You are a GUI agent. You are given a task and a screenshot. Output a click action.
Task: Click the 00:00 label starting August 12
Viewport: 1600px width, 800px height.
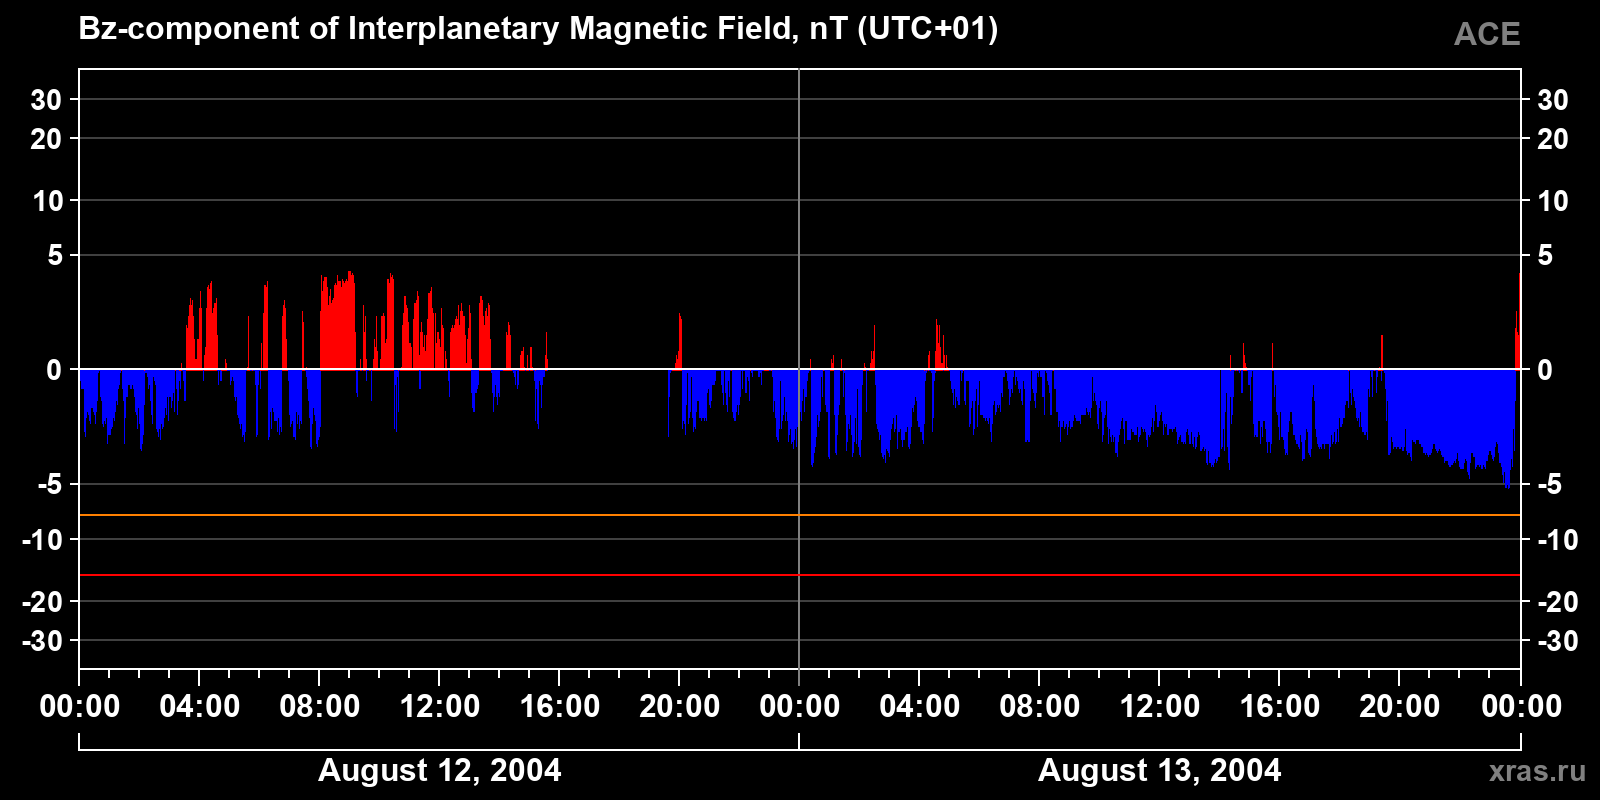coord(80,707)
